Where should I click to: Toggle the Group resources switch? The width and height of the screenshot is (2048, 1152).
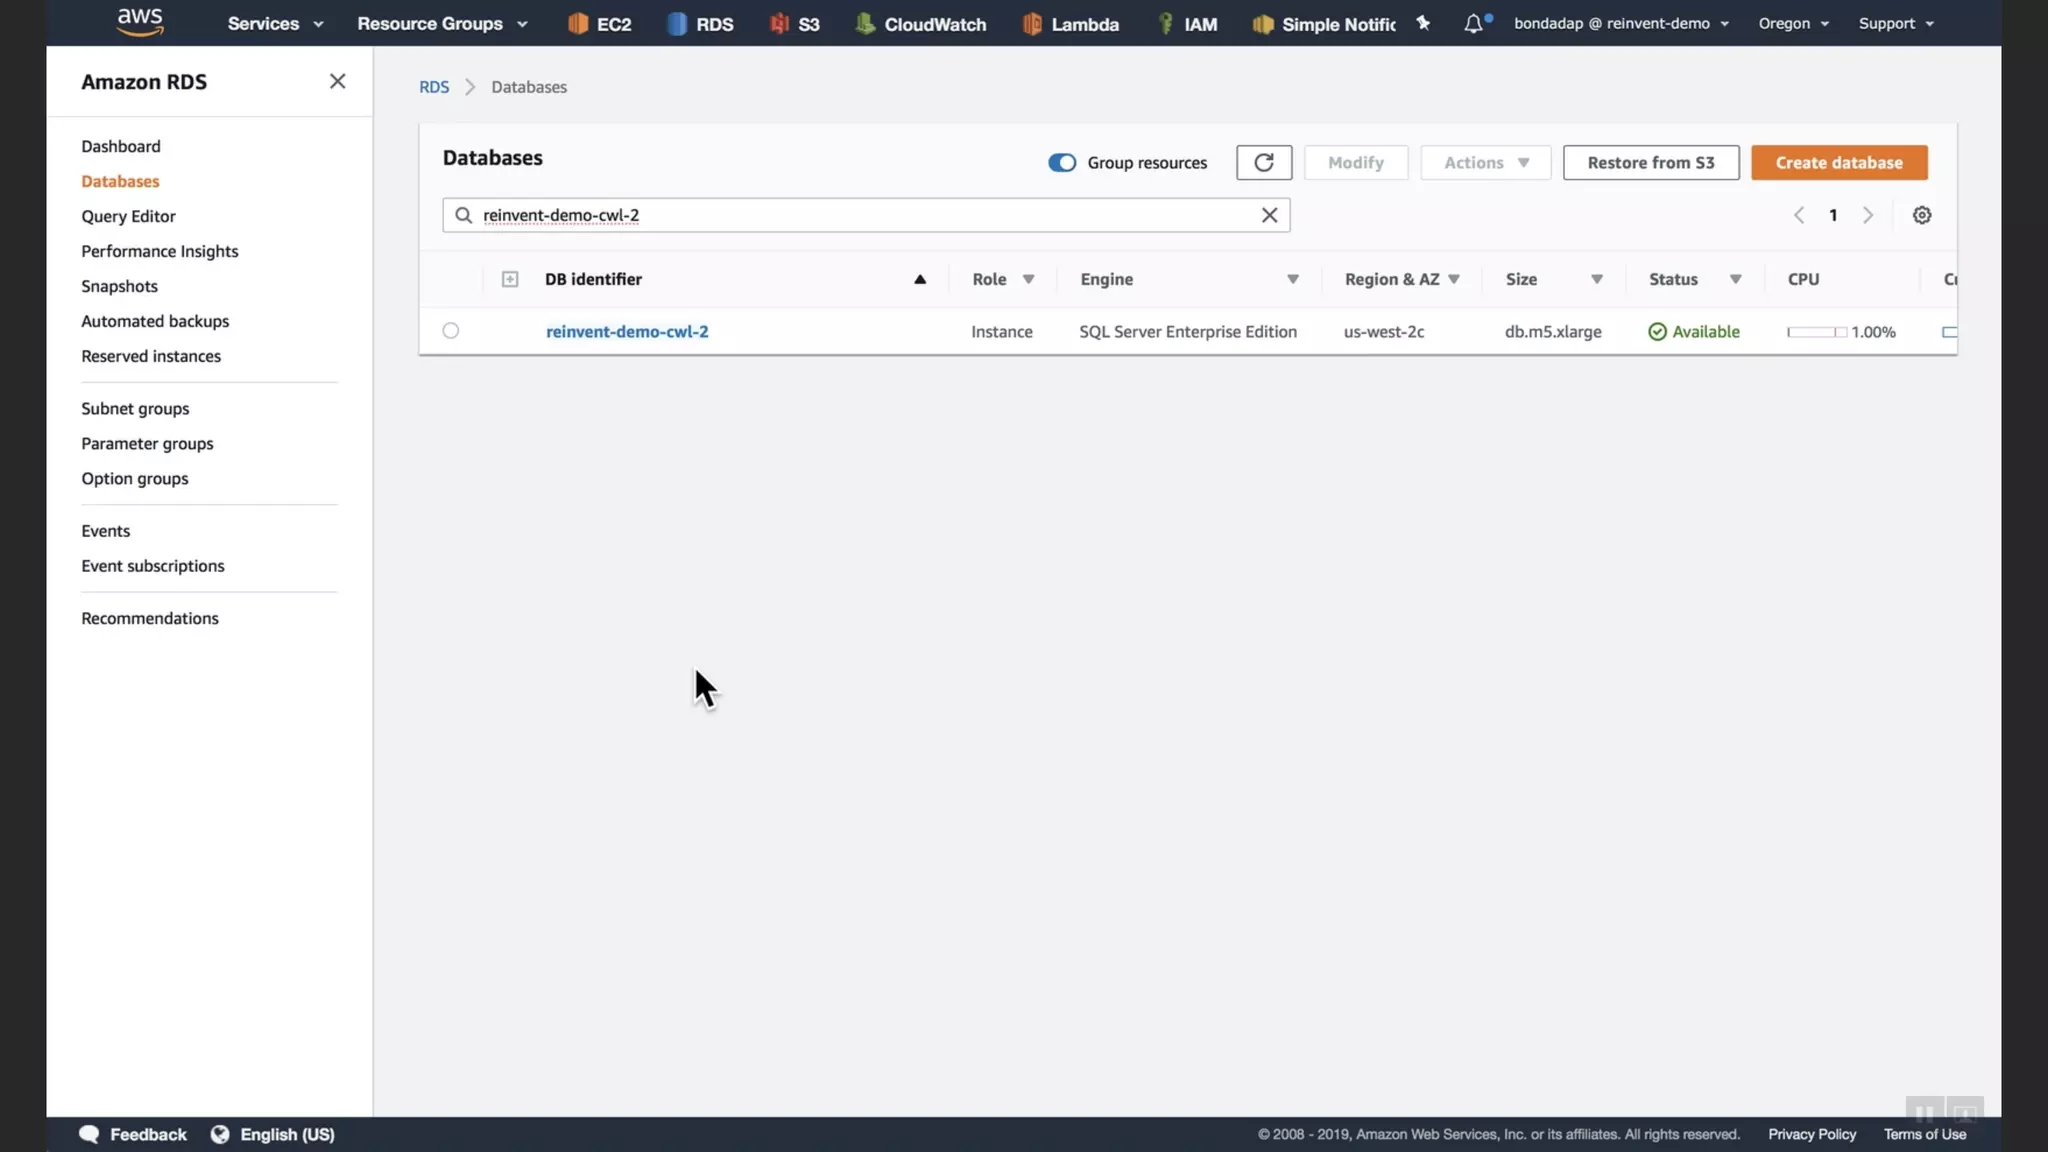(1061, 162)
